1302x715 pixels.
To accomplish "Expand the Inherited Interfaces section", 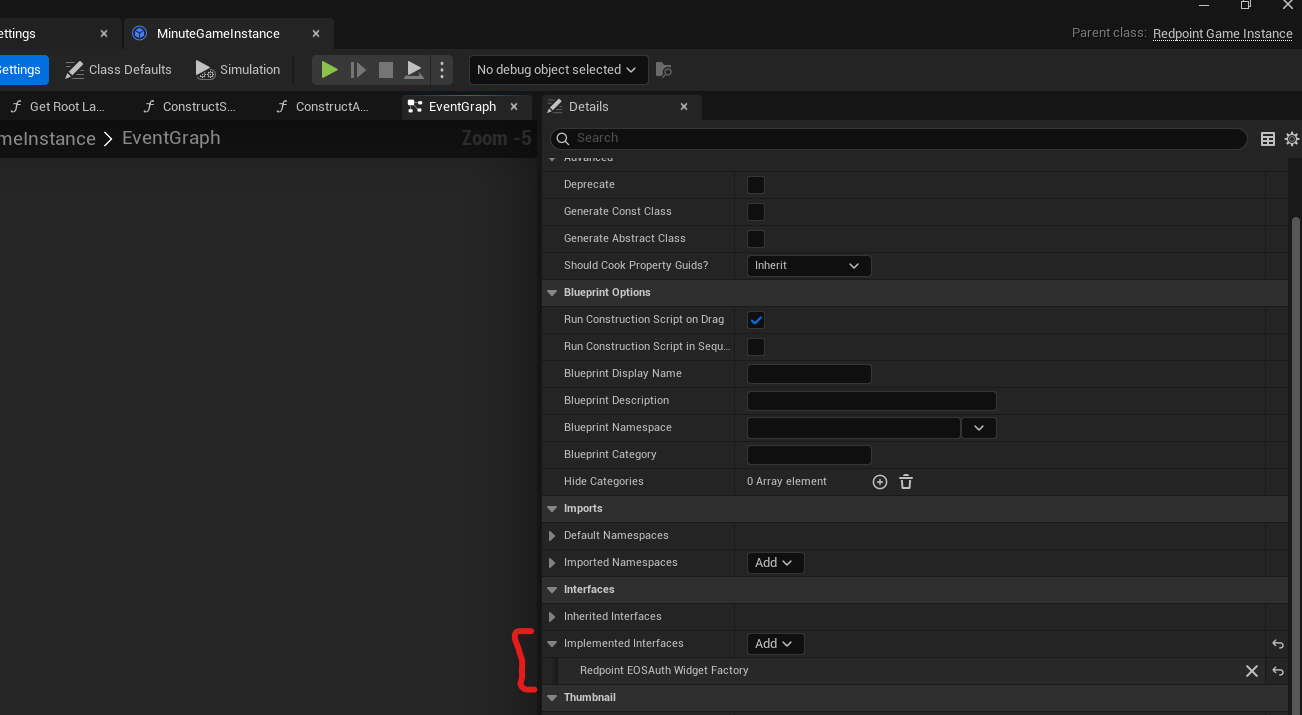I will (x=551, y=616).
